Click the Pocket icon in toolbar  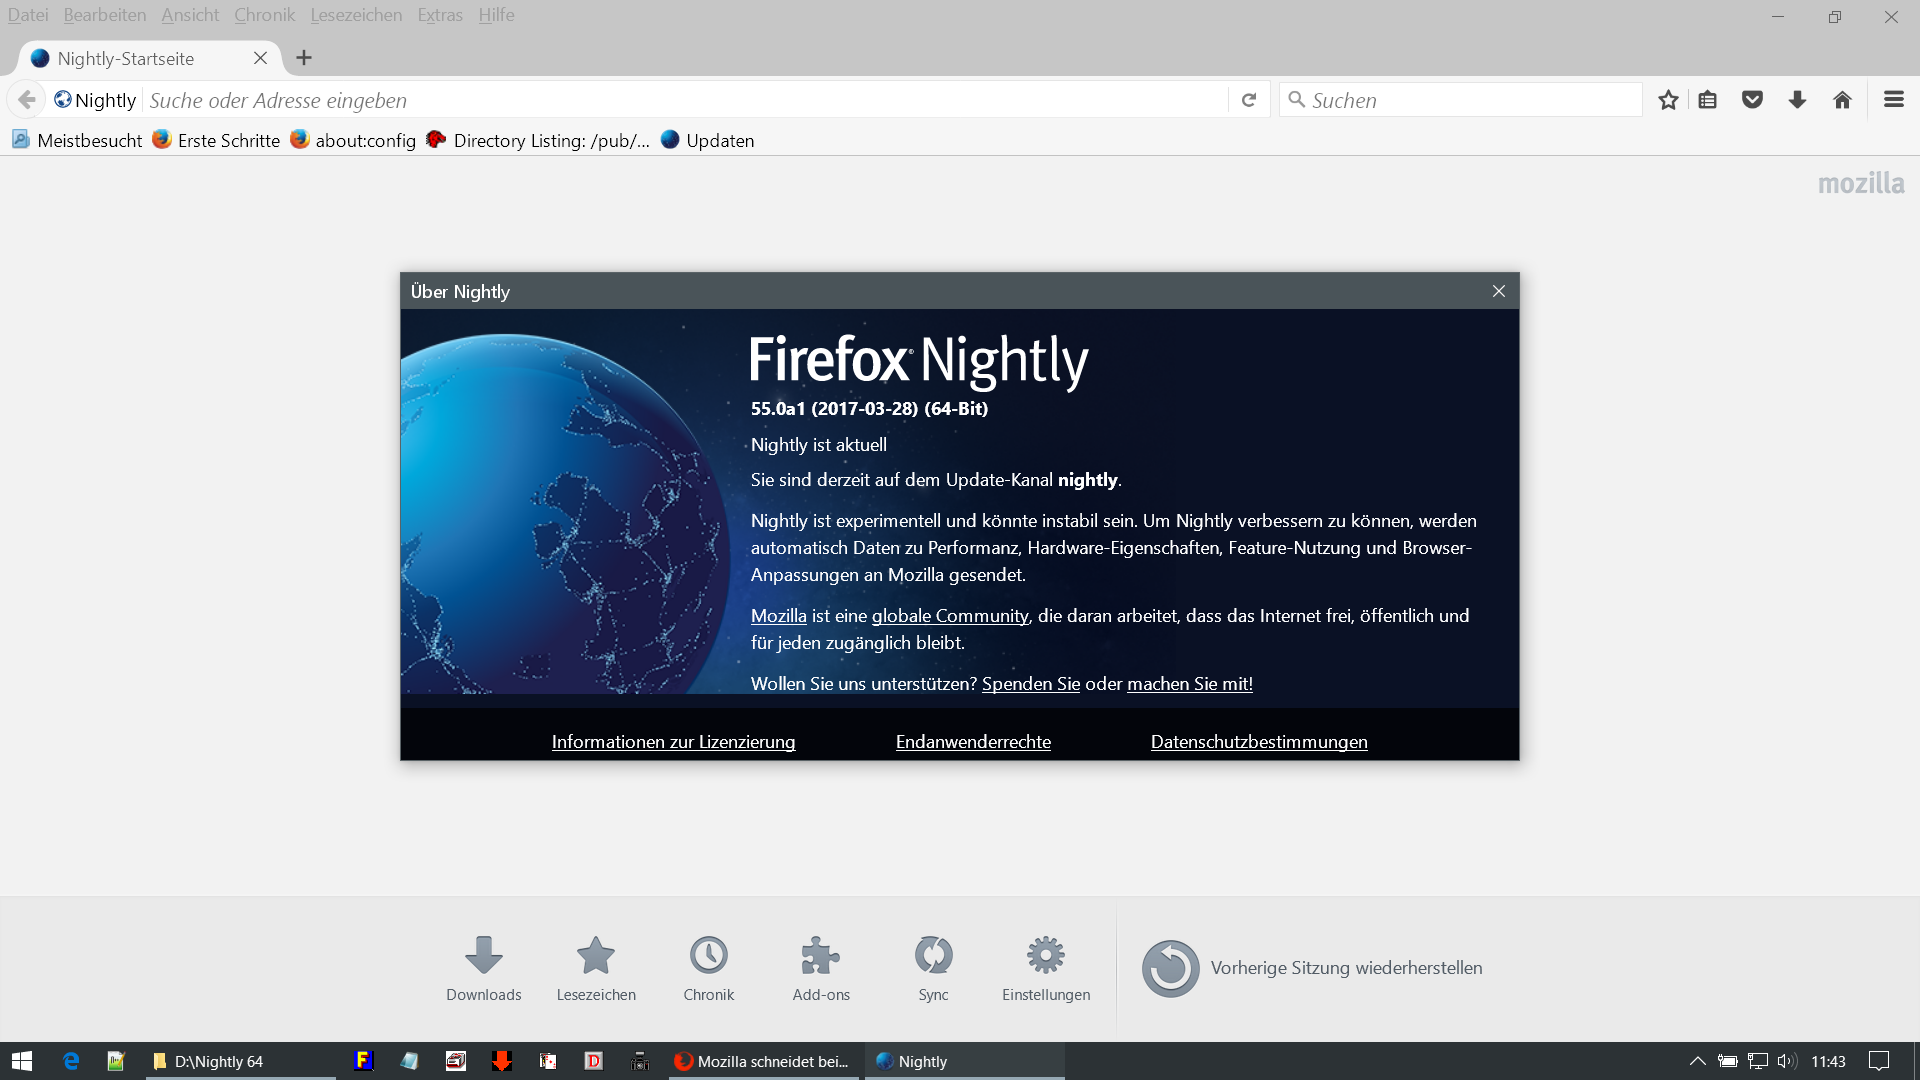pyautogui.click(x=1752, y=100)
